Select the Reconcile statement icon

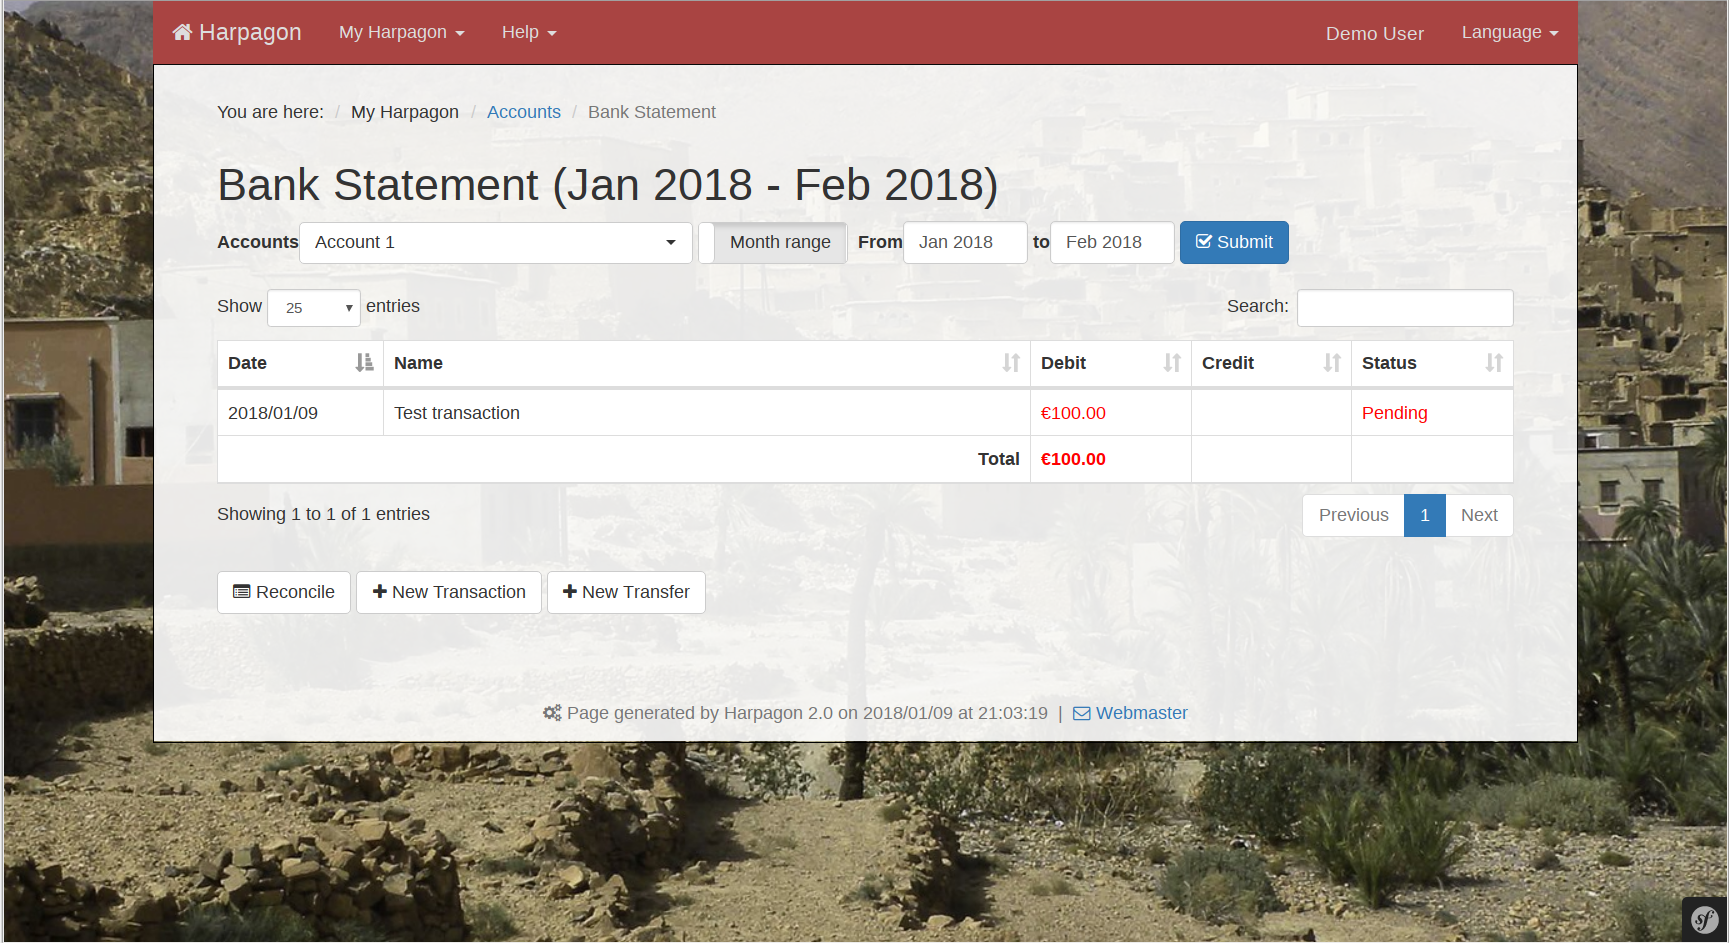pyautogui.click(x=241, y=592)
